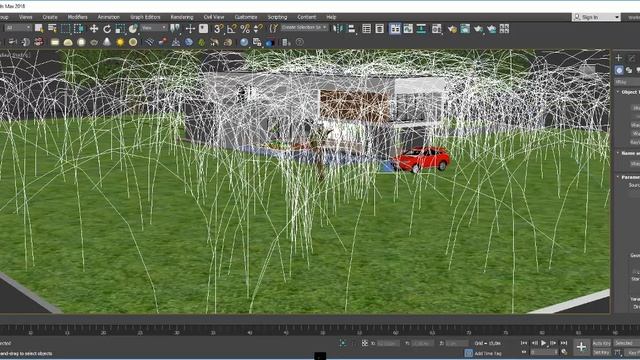This screenshot has height=360, width=640.
Task: Open the Material Editor icon
Action: pyautogui.click(x=436, y=29)
